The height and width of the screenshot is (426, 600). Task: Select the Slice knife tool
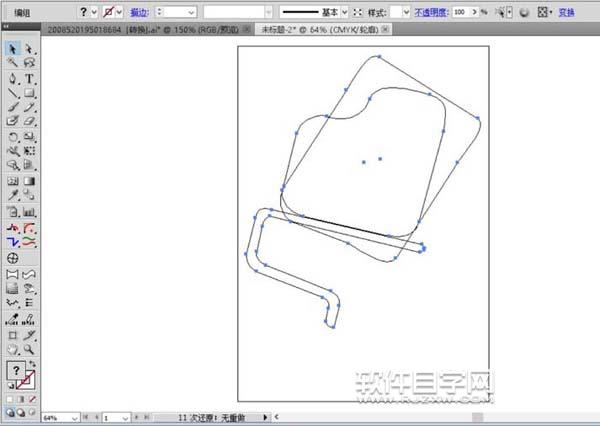click(x=29, y=335)
